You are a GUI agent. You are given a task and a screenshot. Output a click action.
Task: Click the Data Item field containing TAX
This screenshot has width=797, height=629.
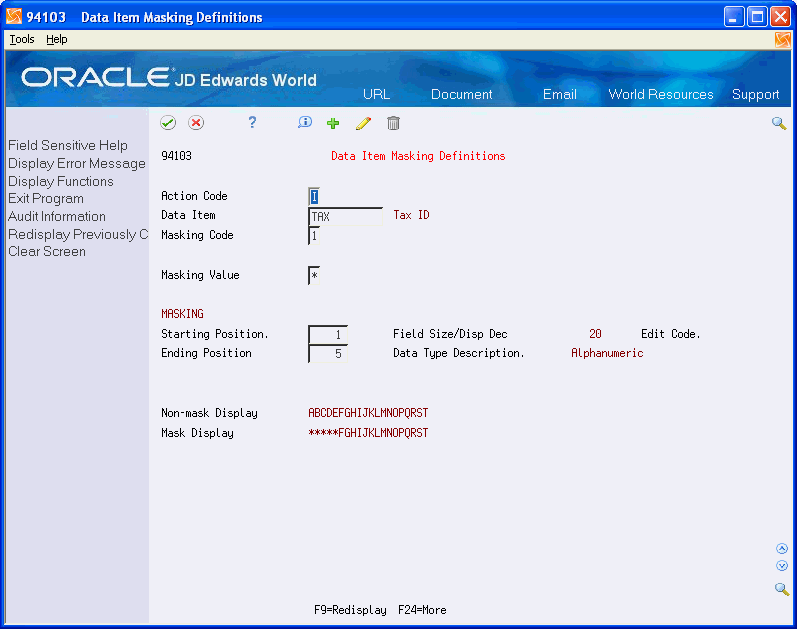tap(345, 216)
